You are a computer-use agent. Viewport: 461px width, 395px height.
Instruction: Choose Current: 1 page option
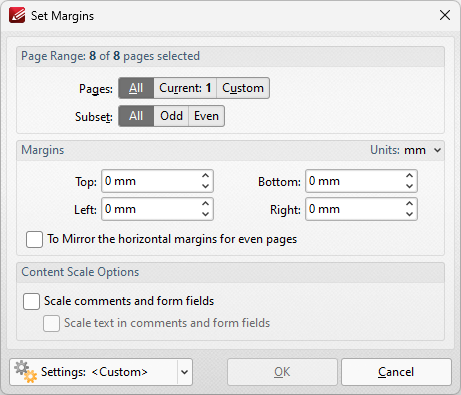click(185, 88)
